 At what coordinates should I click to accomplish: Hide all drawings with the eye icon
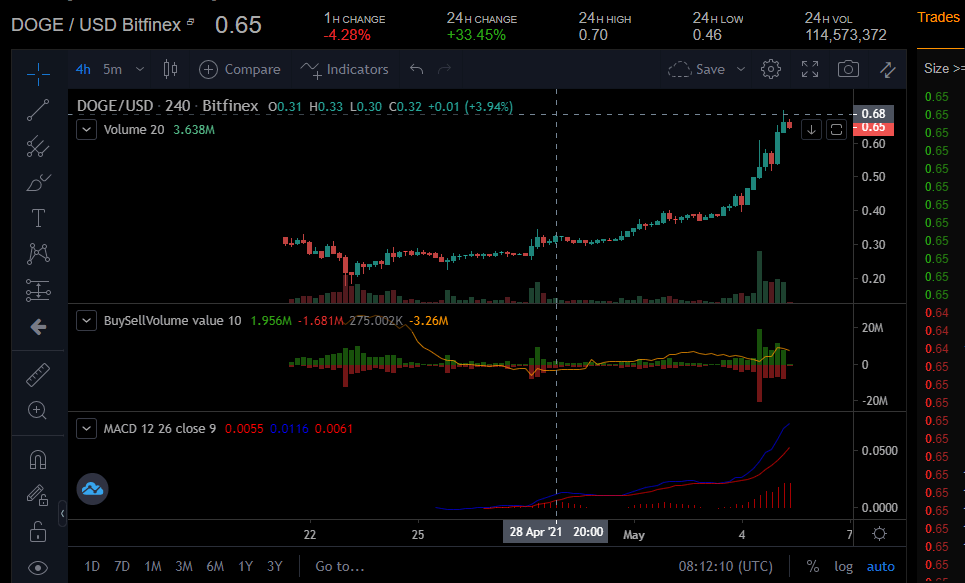coord(38,568)
